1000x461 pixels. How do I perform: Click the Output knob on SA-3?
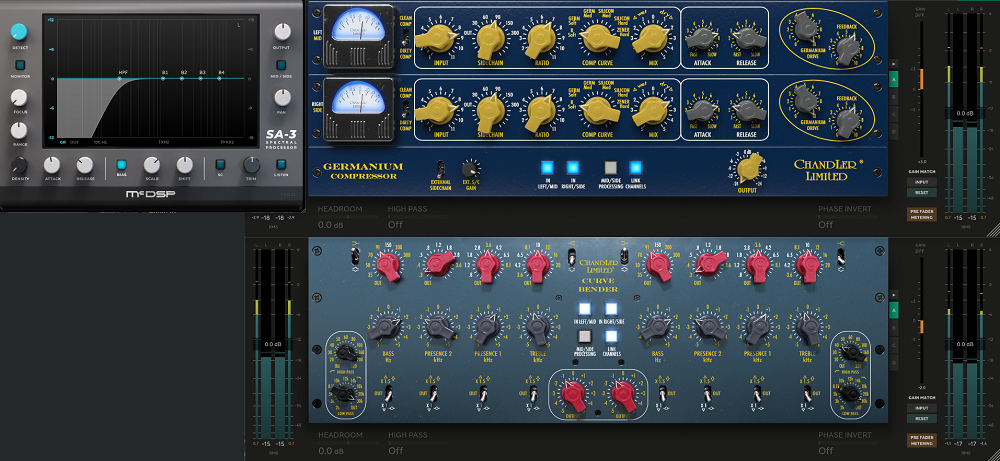click(x=283, y=32)
